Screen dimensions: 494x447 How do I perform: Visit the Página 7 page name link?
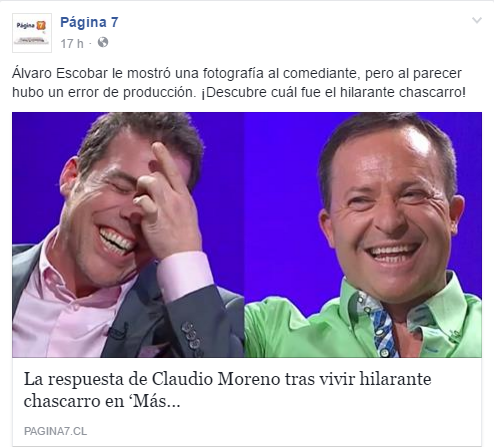click(x=89, y=22)
